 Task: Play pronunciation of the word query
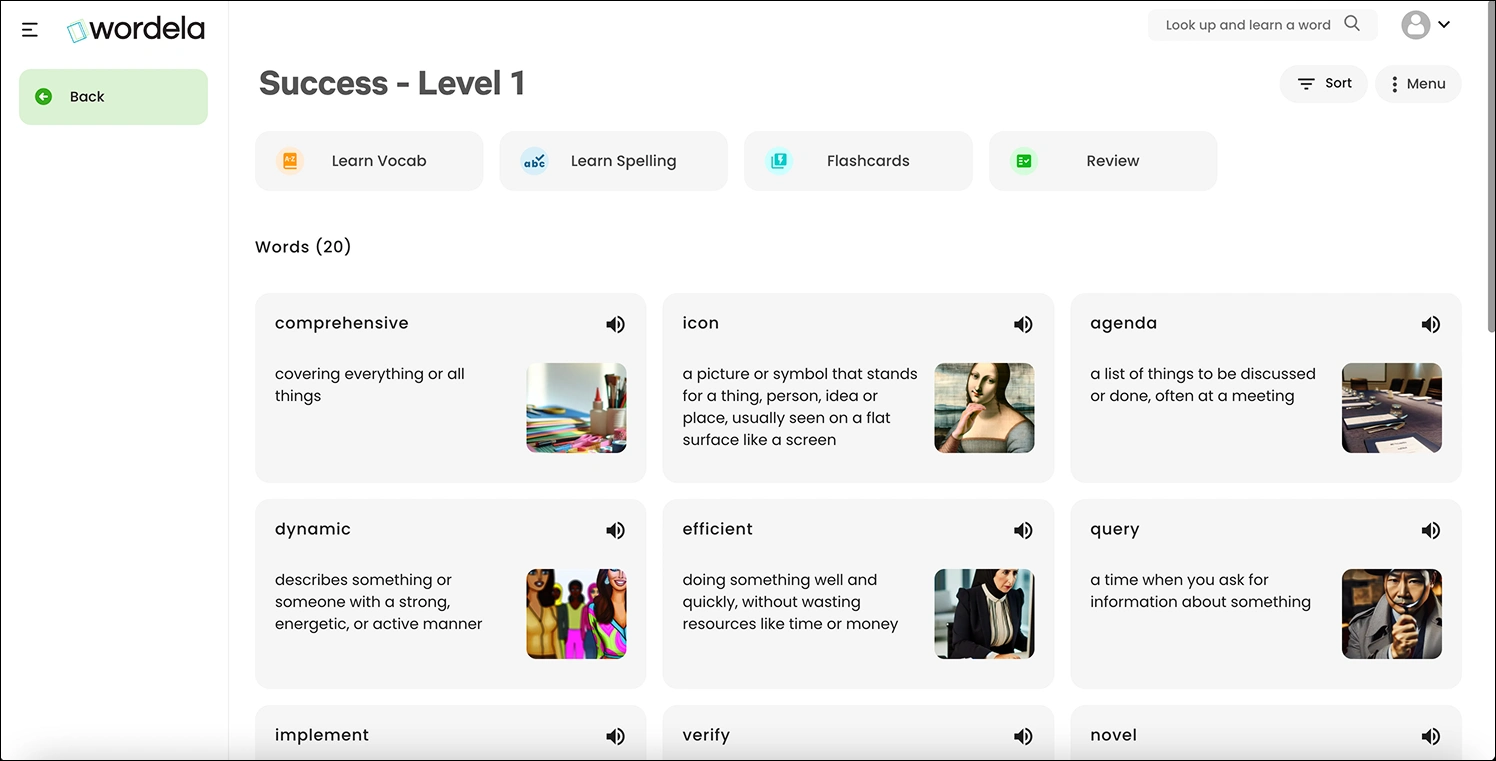coord(1431,530)
